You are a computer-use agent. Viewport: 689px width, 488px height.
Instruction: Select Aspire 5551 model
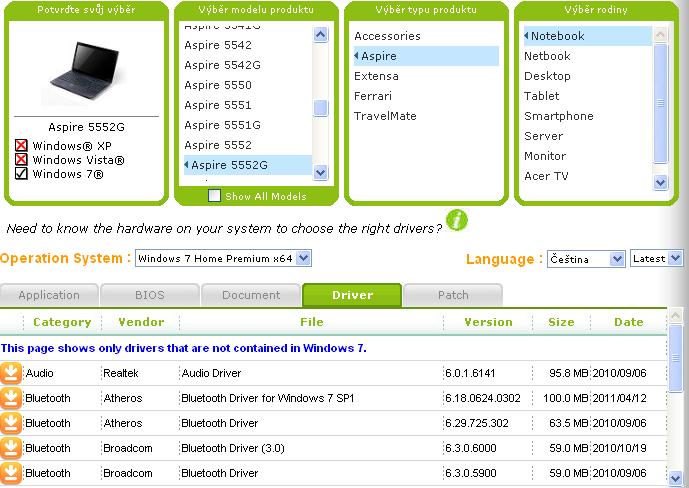click(x=218, y=105)
